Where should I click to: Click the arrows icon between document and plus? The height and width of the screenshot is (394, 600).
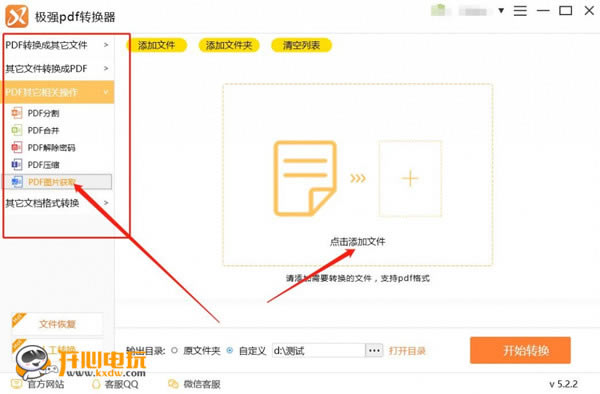358,178
